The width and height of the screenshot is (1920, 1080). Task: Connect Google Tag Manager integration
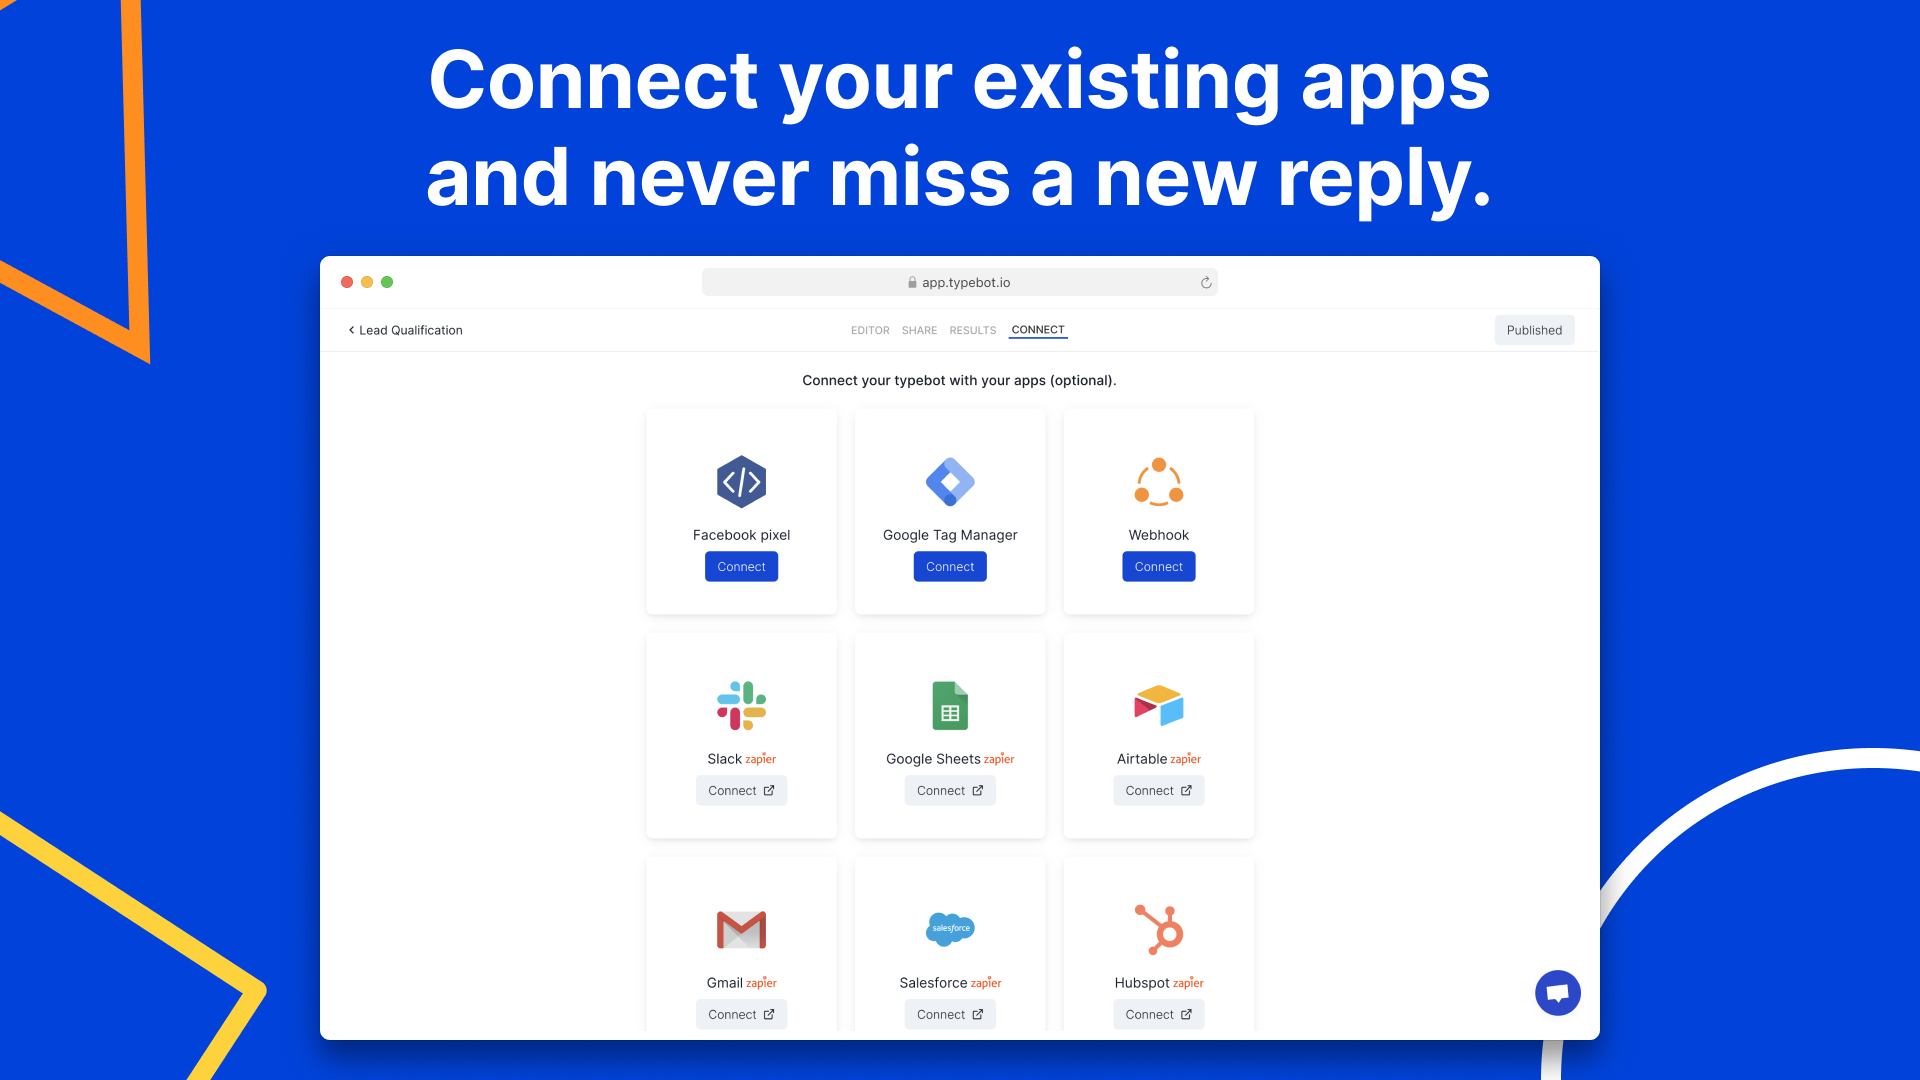click(949, 566)
